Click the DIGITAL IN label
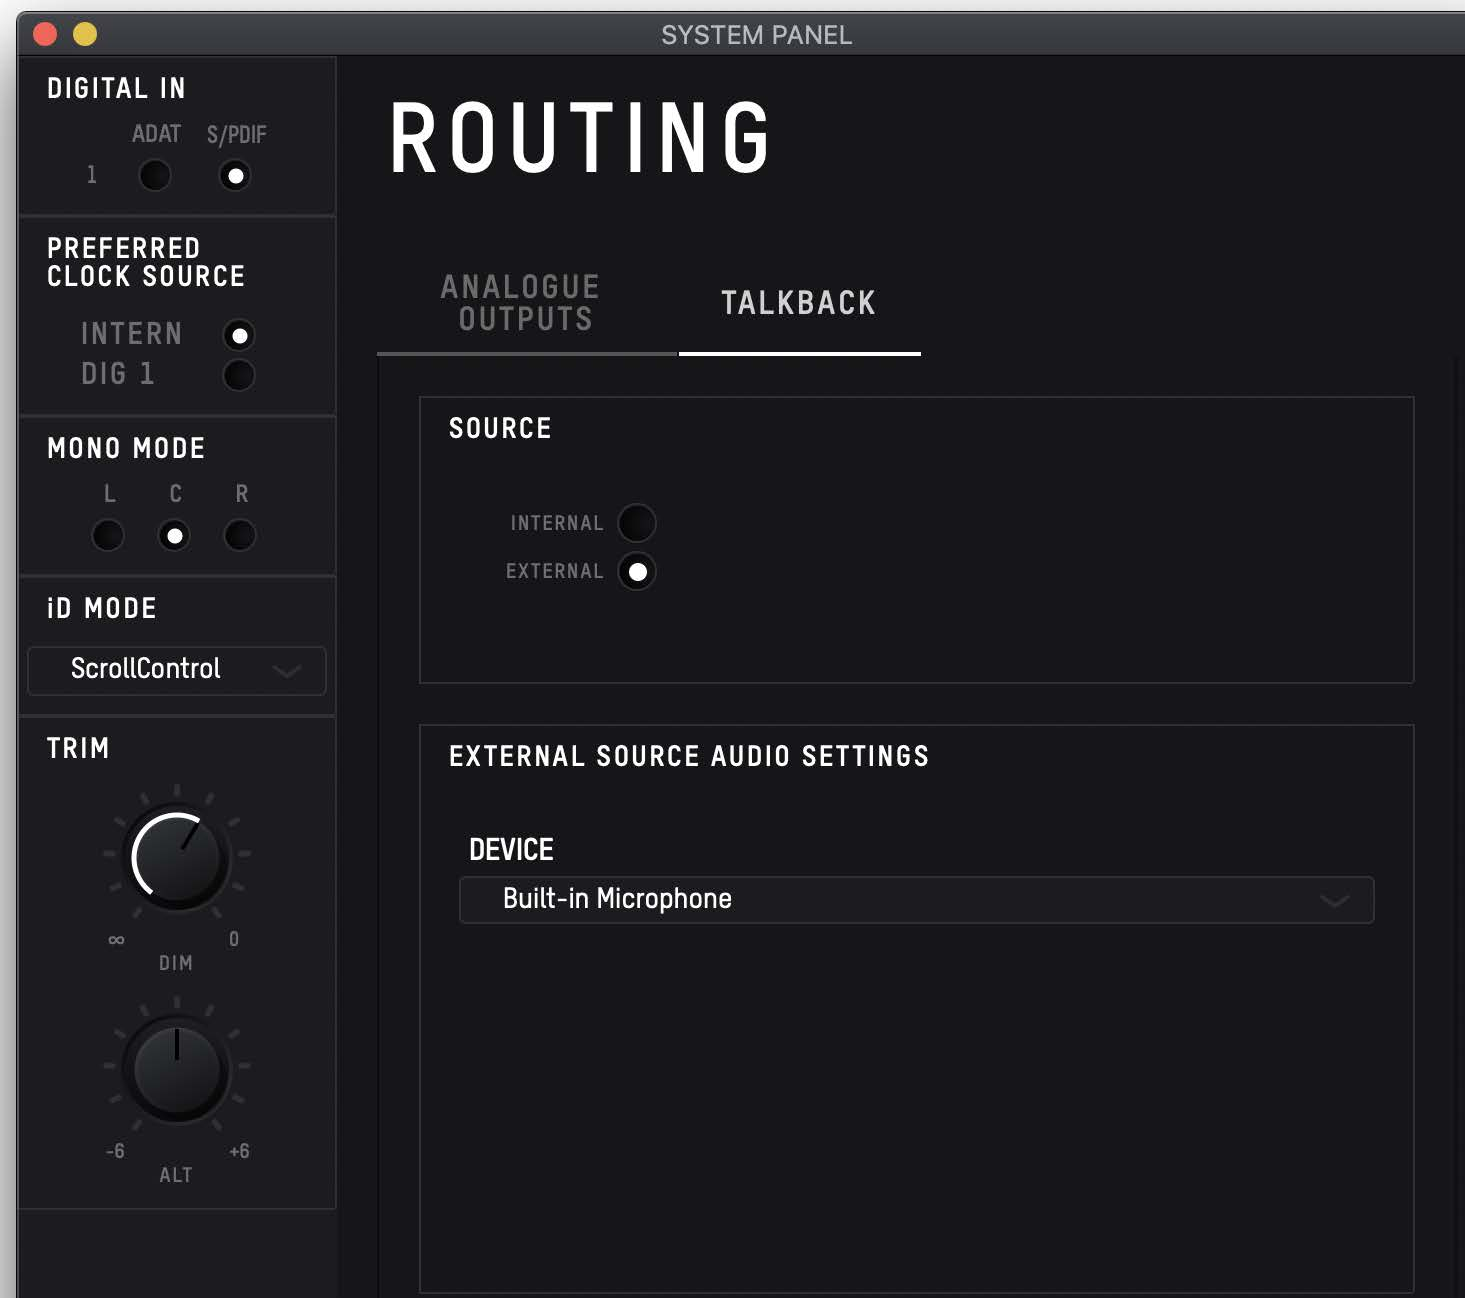Viewport: 1465px width, 1298px height. tap(116, 88)
